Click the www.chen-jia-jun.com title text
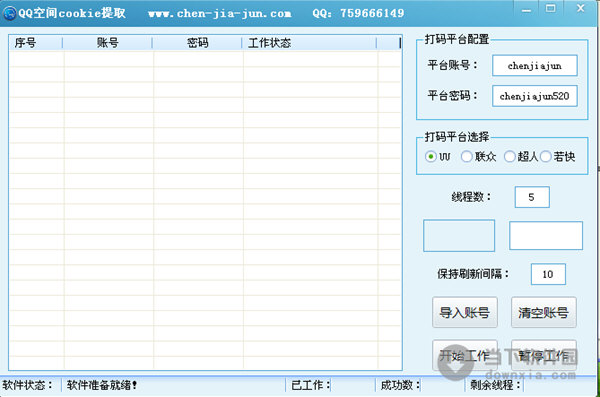Image resolution: width=600 pixels, height=397 pixels. tap(220, 13)
